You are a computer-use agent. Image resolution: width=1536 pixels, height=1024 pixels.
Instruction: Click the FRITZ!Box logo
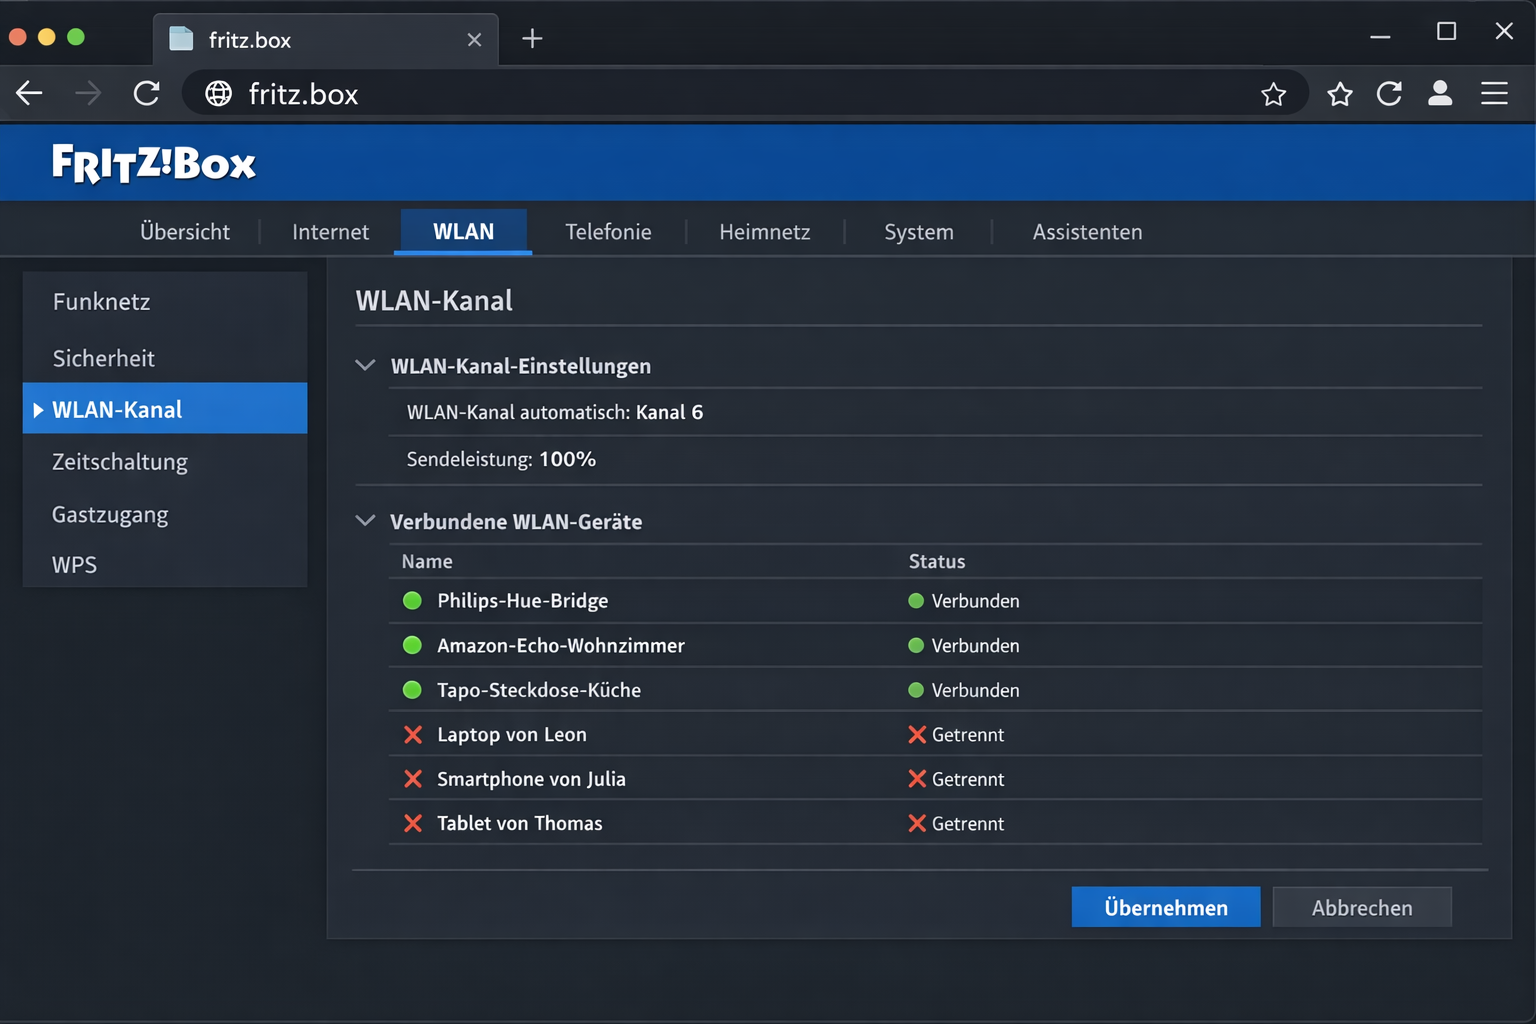tap(154, 163)
